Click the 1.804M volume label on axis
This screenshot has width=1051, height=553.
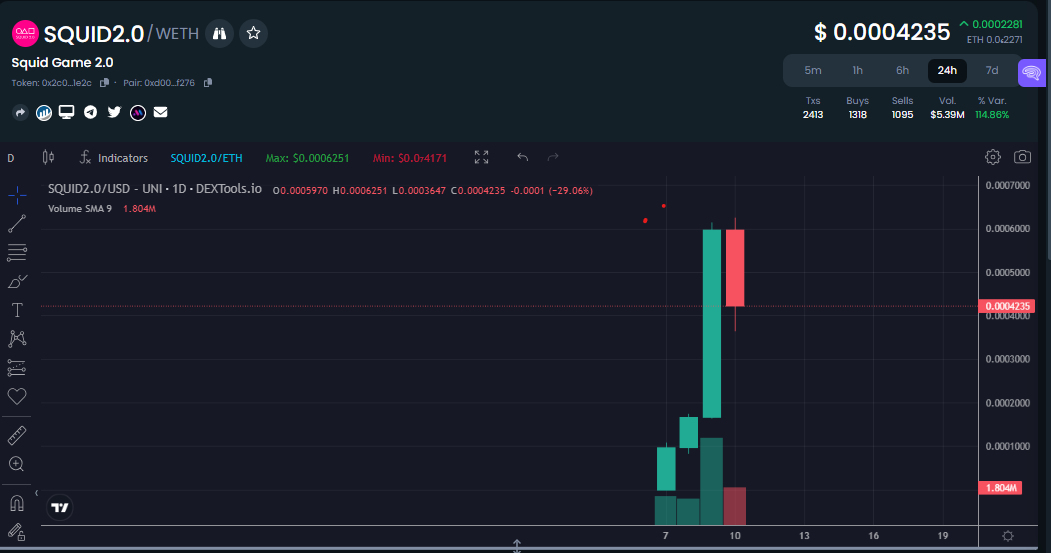click(x=1000, y=488)
